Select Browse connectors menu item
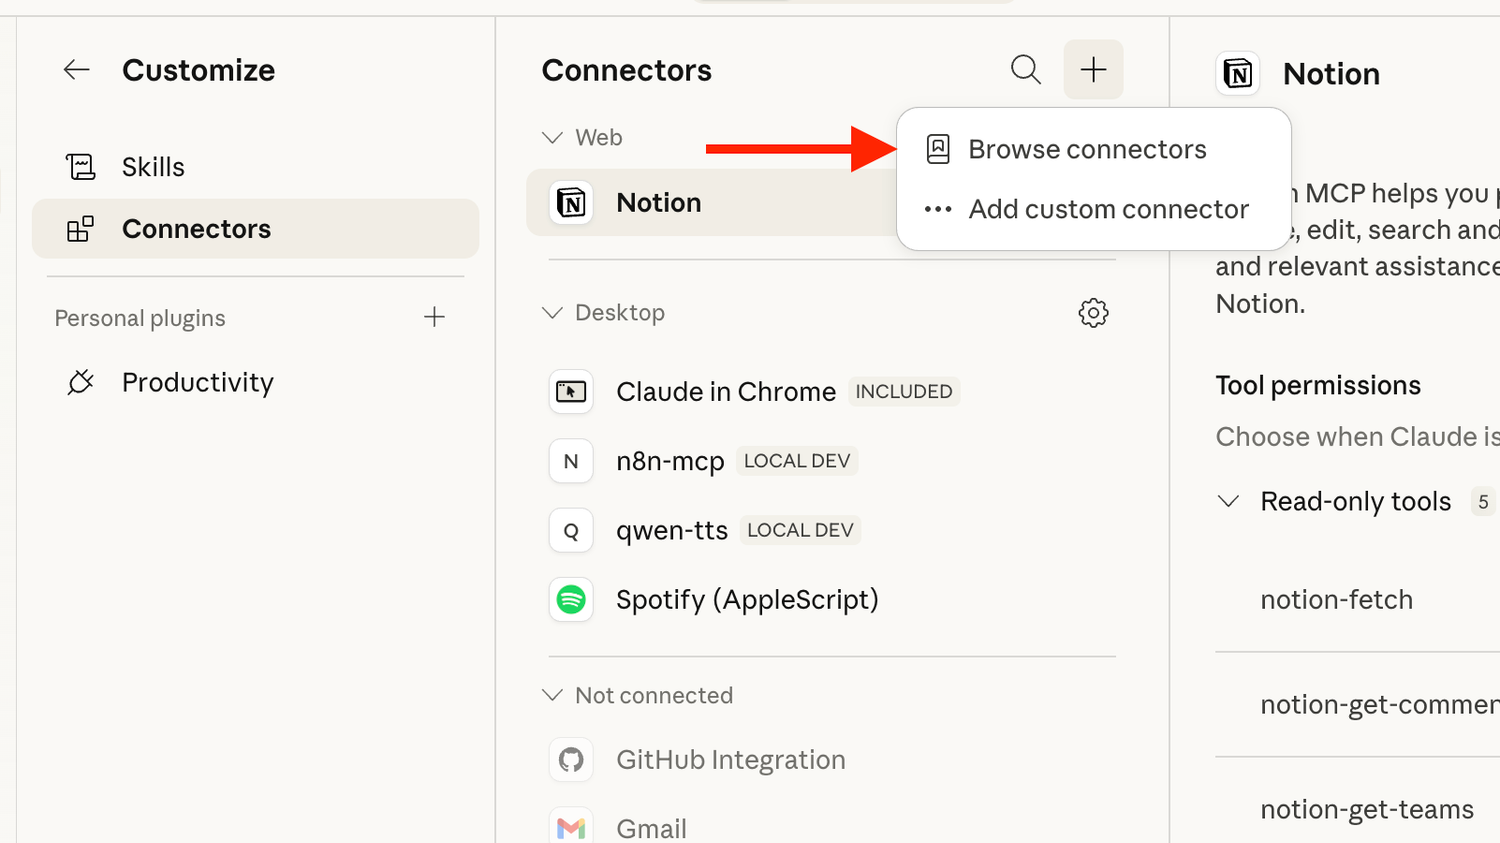This screenshot has height=843, width=1500. click(x=1094, y=149)
